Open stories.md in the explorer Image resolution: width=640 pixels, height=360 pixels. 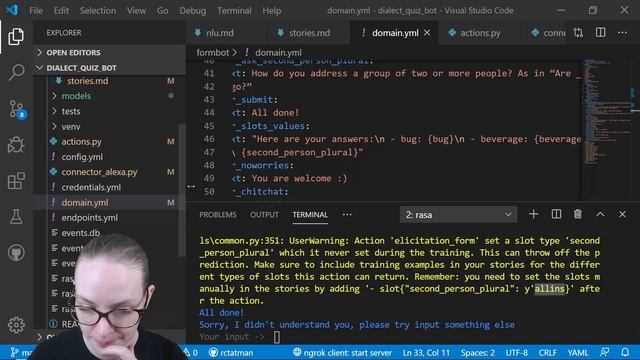[x=88, y=81]
